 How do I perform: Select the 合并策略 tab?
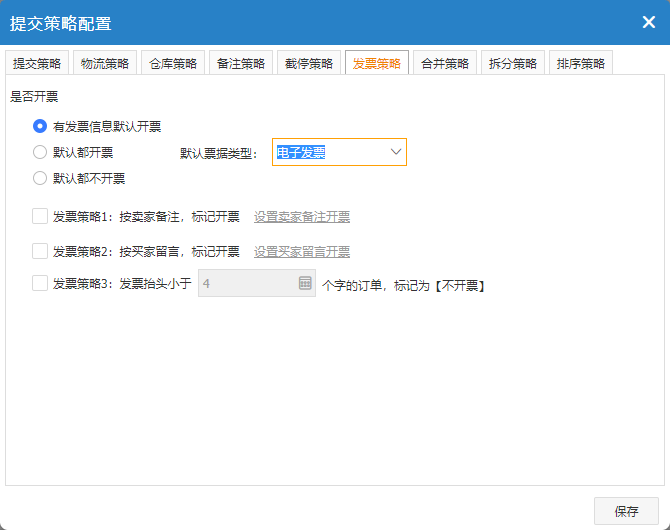click(x=444, y=63)
